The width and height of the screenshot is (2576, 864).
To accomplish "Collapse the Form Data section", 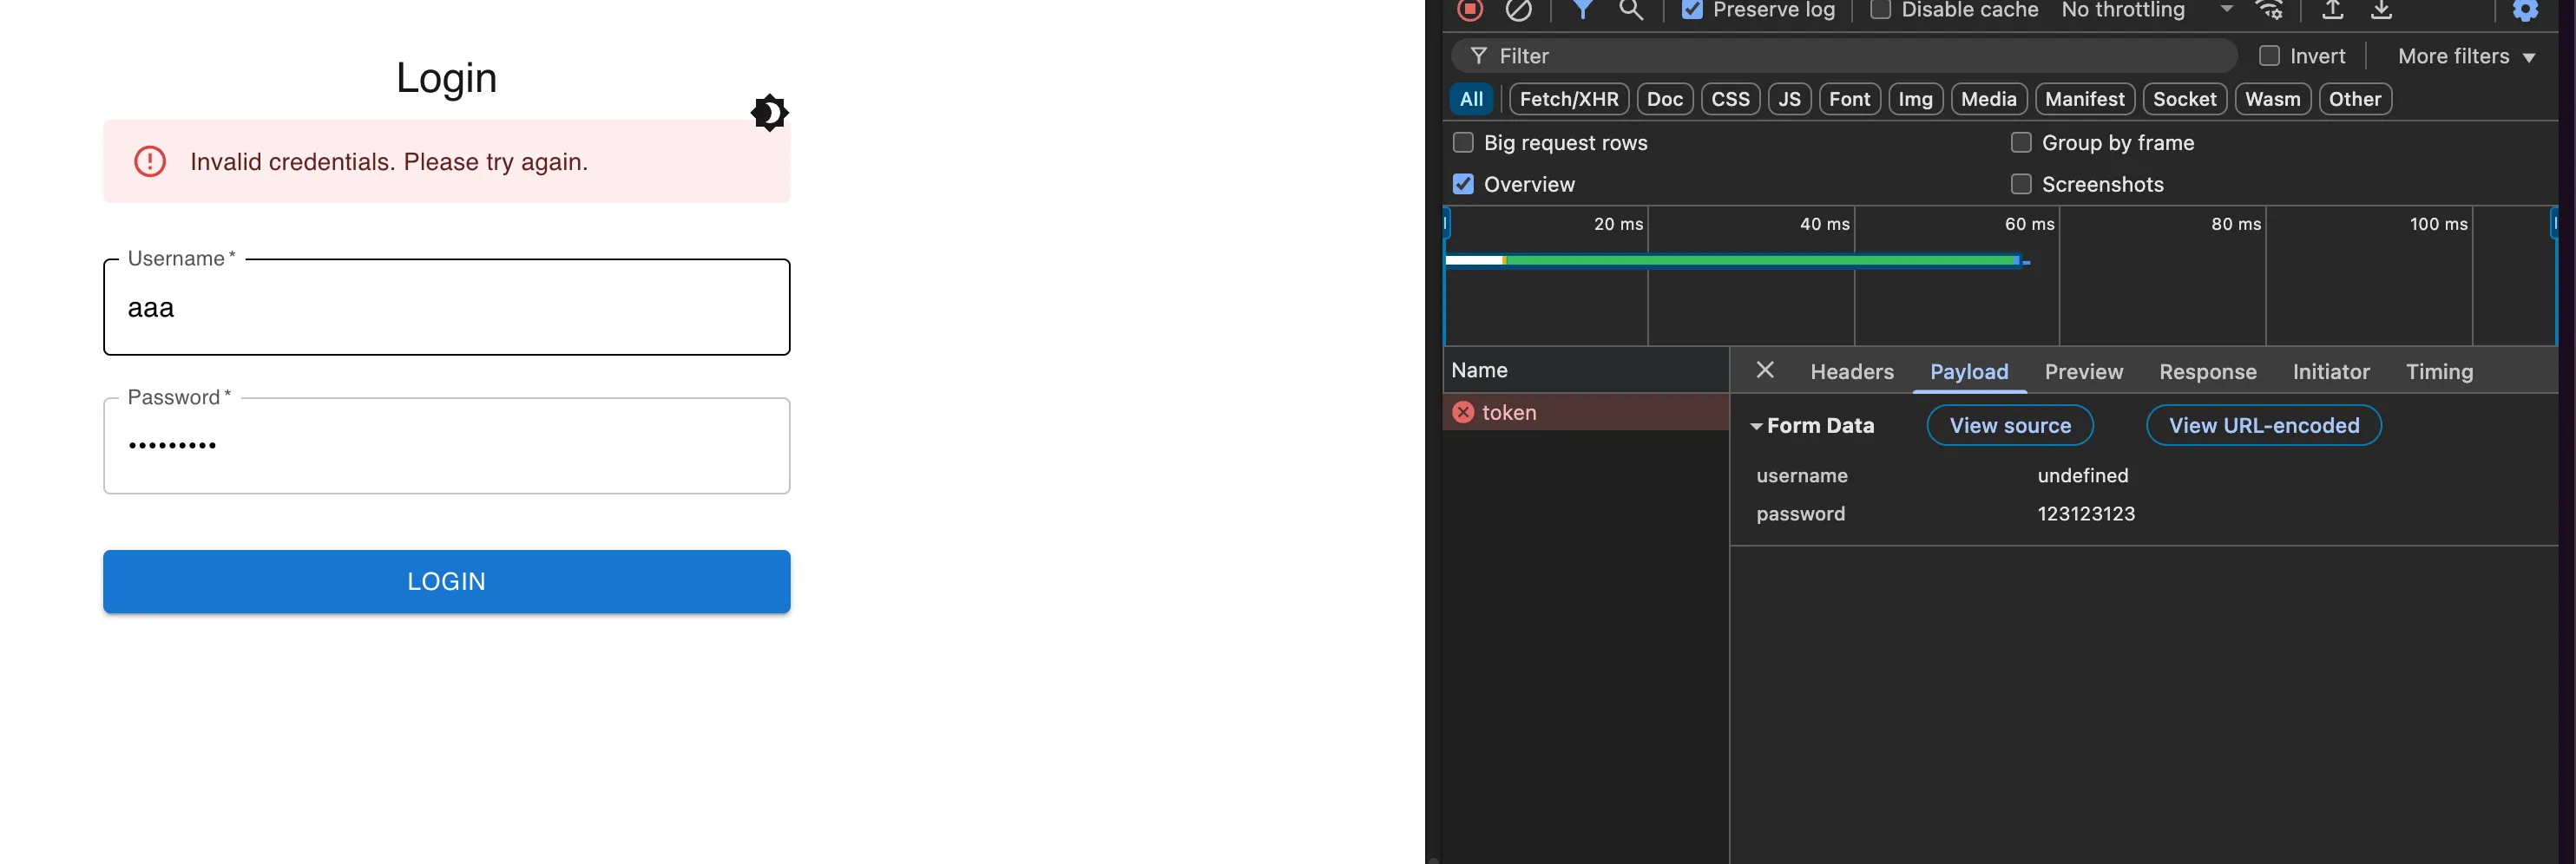I will pyautogui.click(x=1756, y=426).
